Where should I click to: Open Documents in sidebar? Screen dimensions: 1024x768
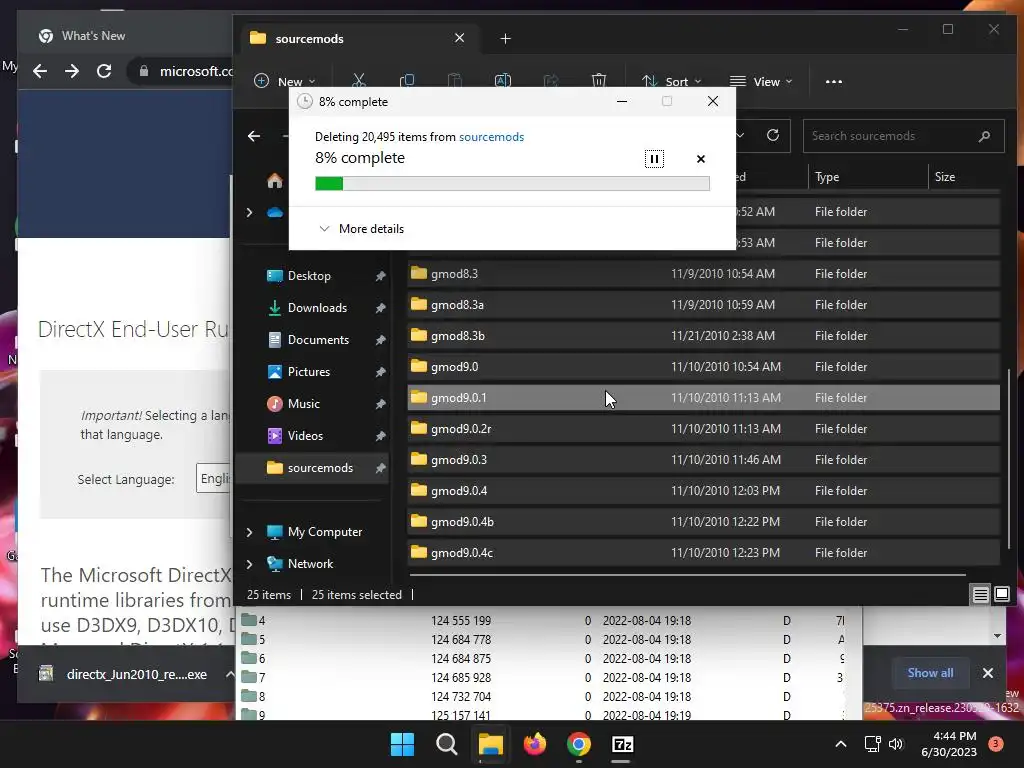click(318, 340)
